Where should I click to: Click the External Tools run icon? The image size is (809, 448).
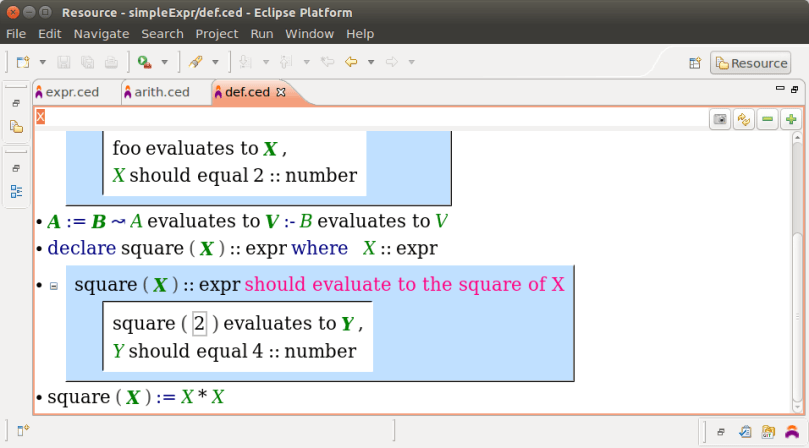coord(145,62)
